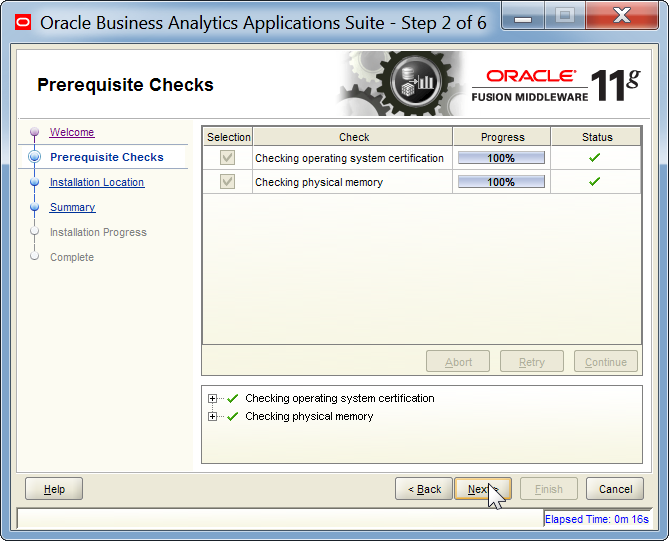Click green check beside physical memory tree entry

(233, 416)
